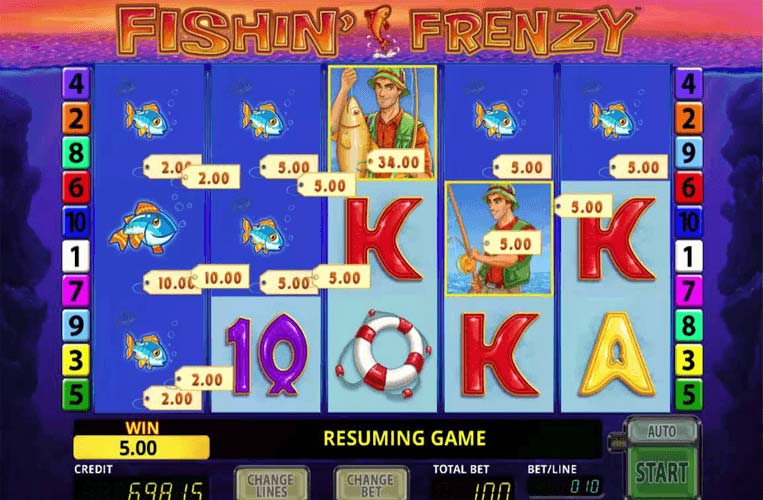Click the payline 1 marker on left side
This screenshot has width=763, height=500.
[76, 256]
